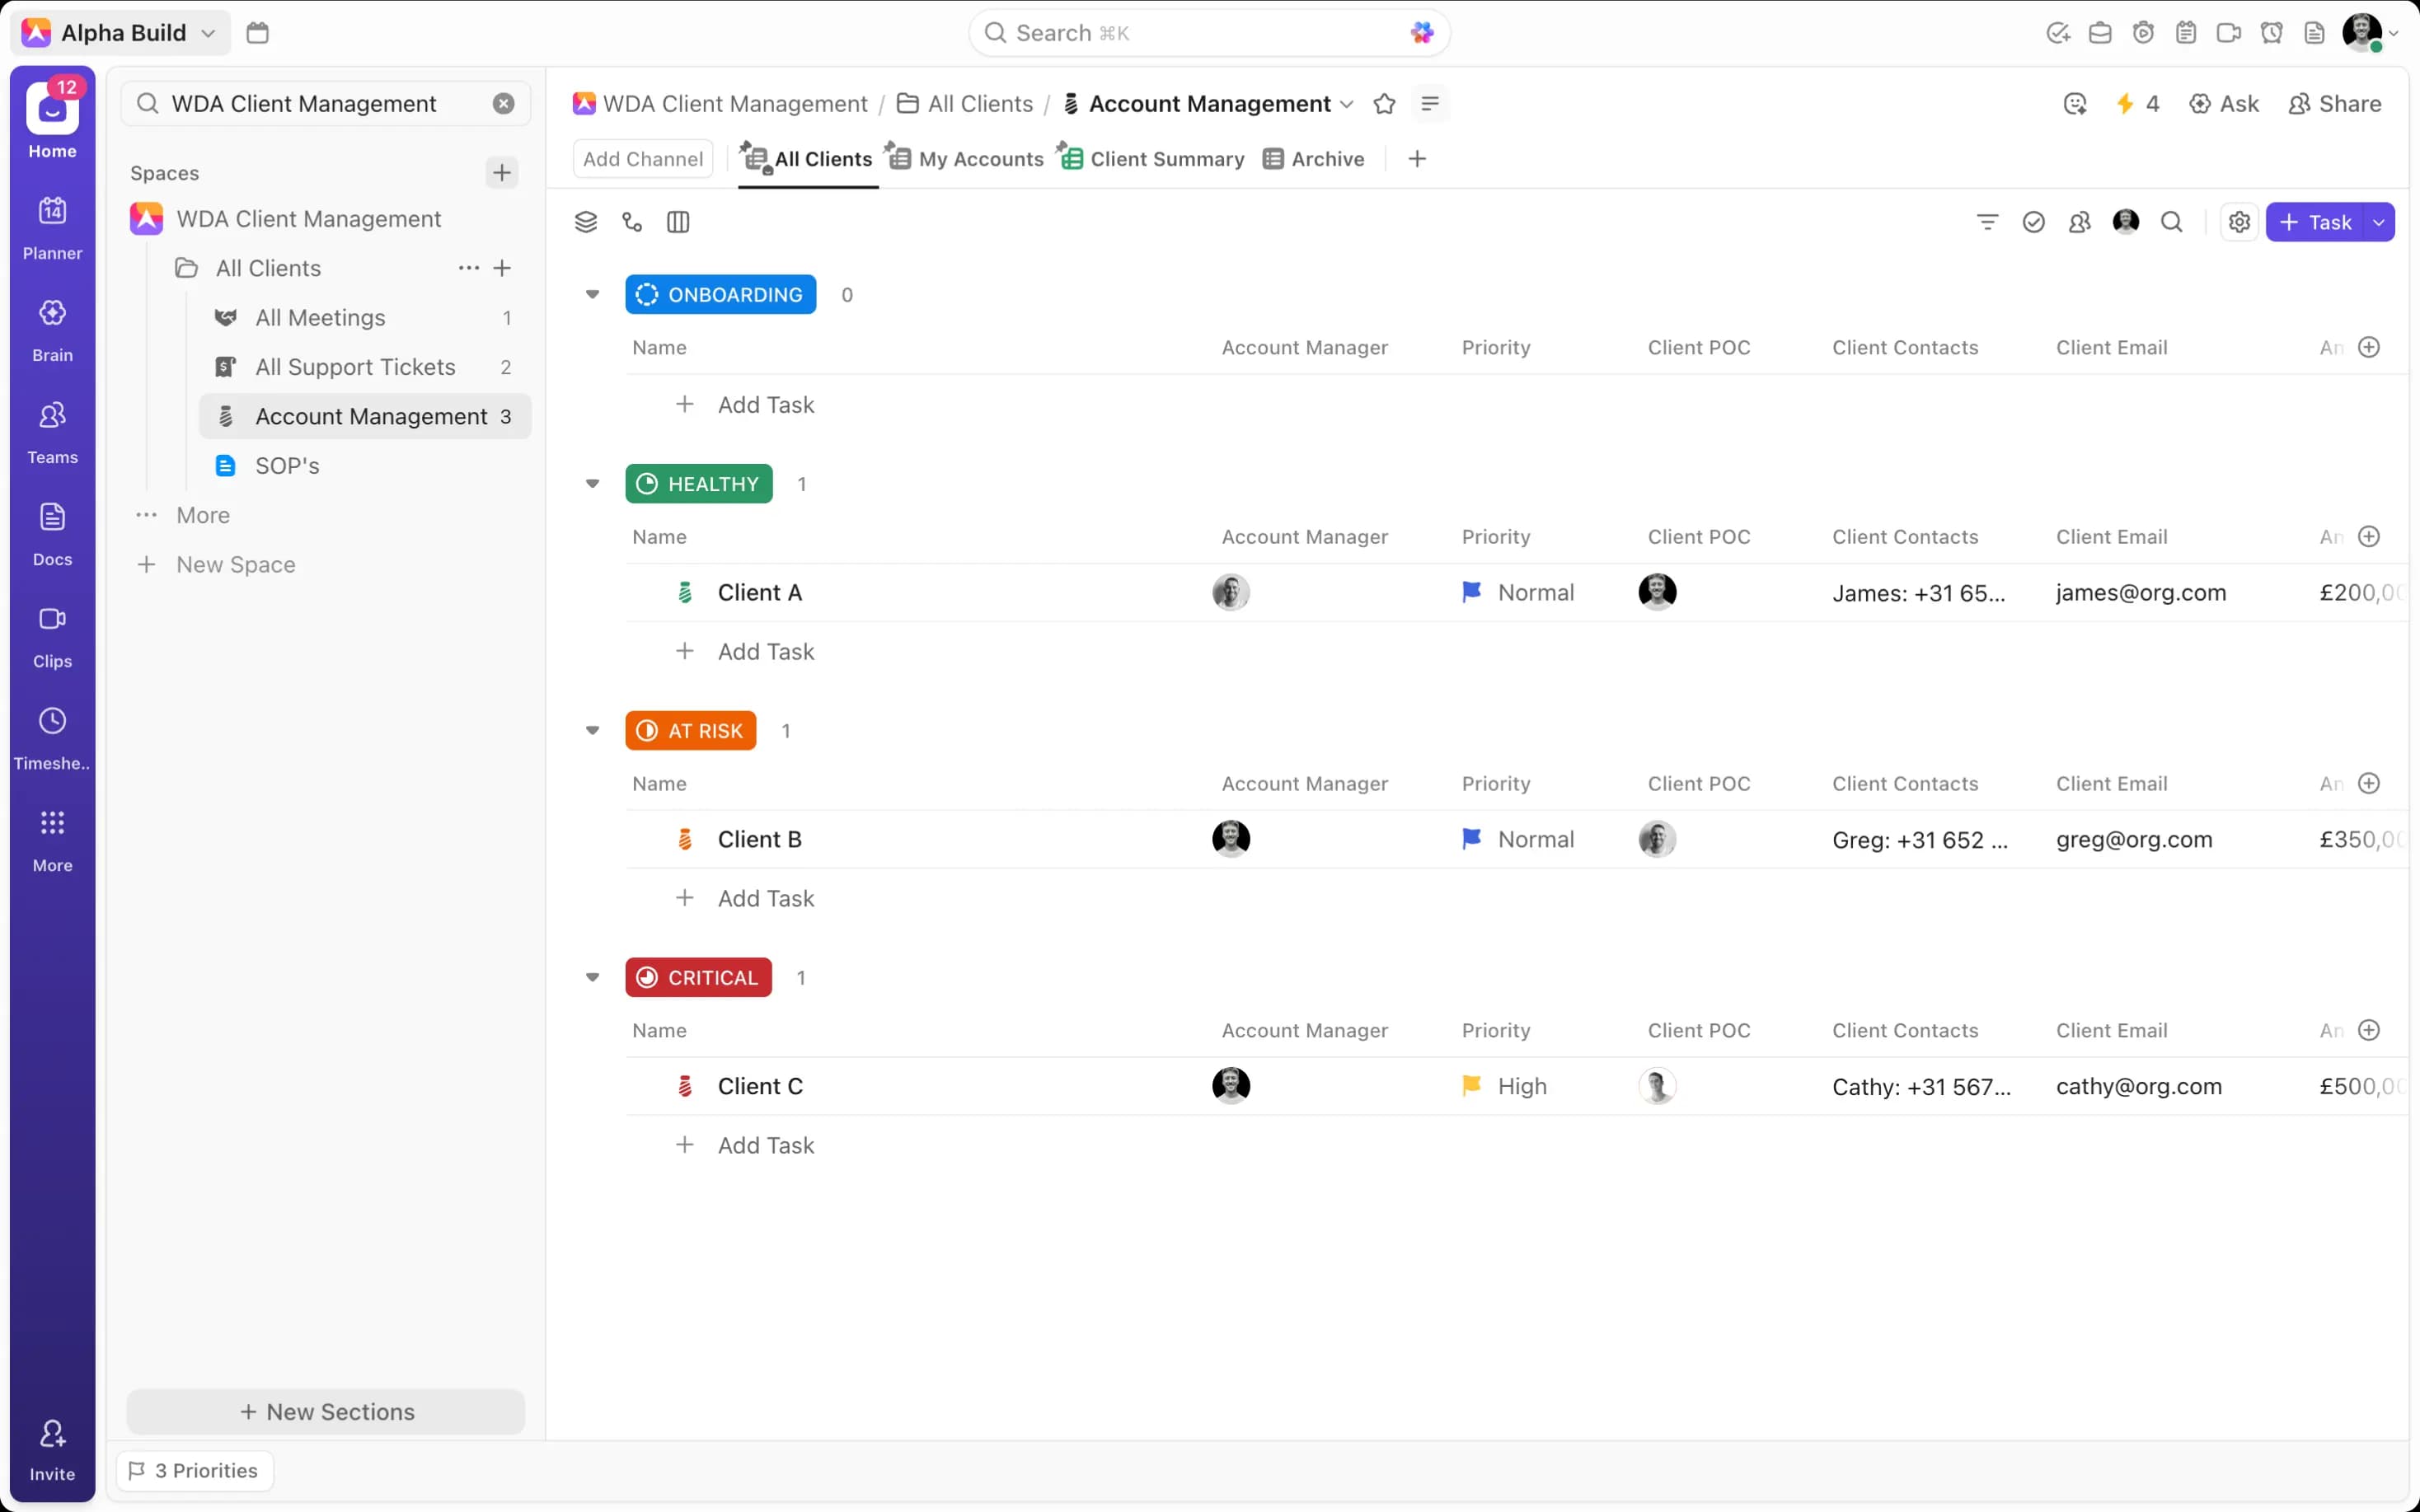Toggle show closed tasks checkmark
Viewport: 2420px width, 1512px height.
coord(2033,222)
